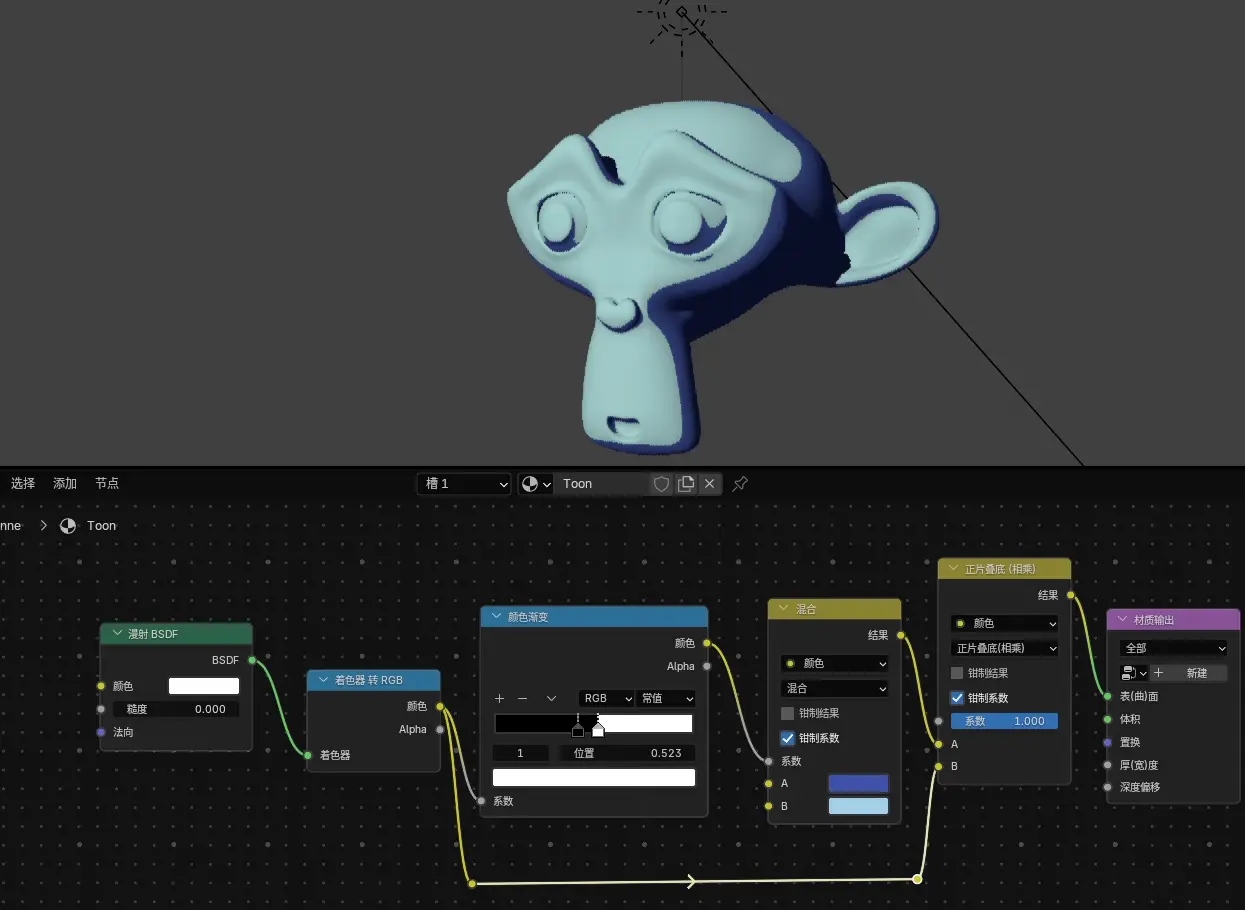Click the 新建 button in 材质输出
This screenshot has height=910, width=1245.
pos(1197,673)
